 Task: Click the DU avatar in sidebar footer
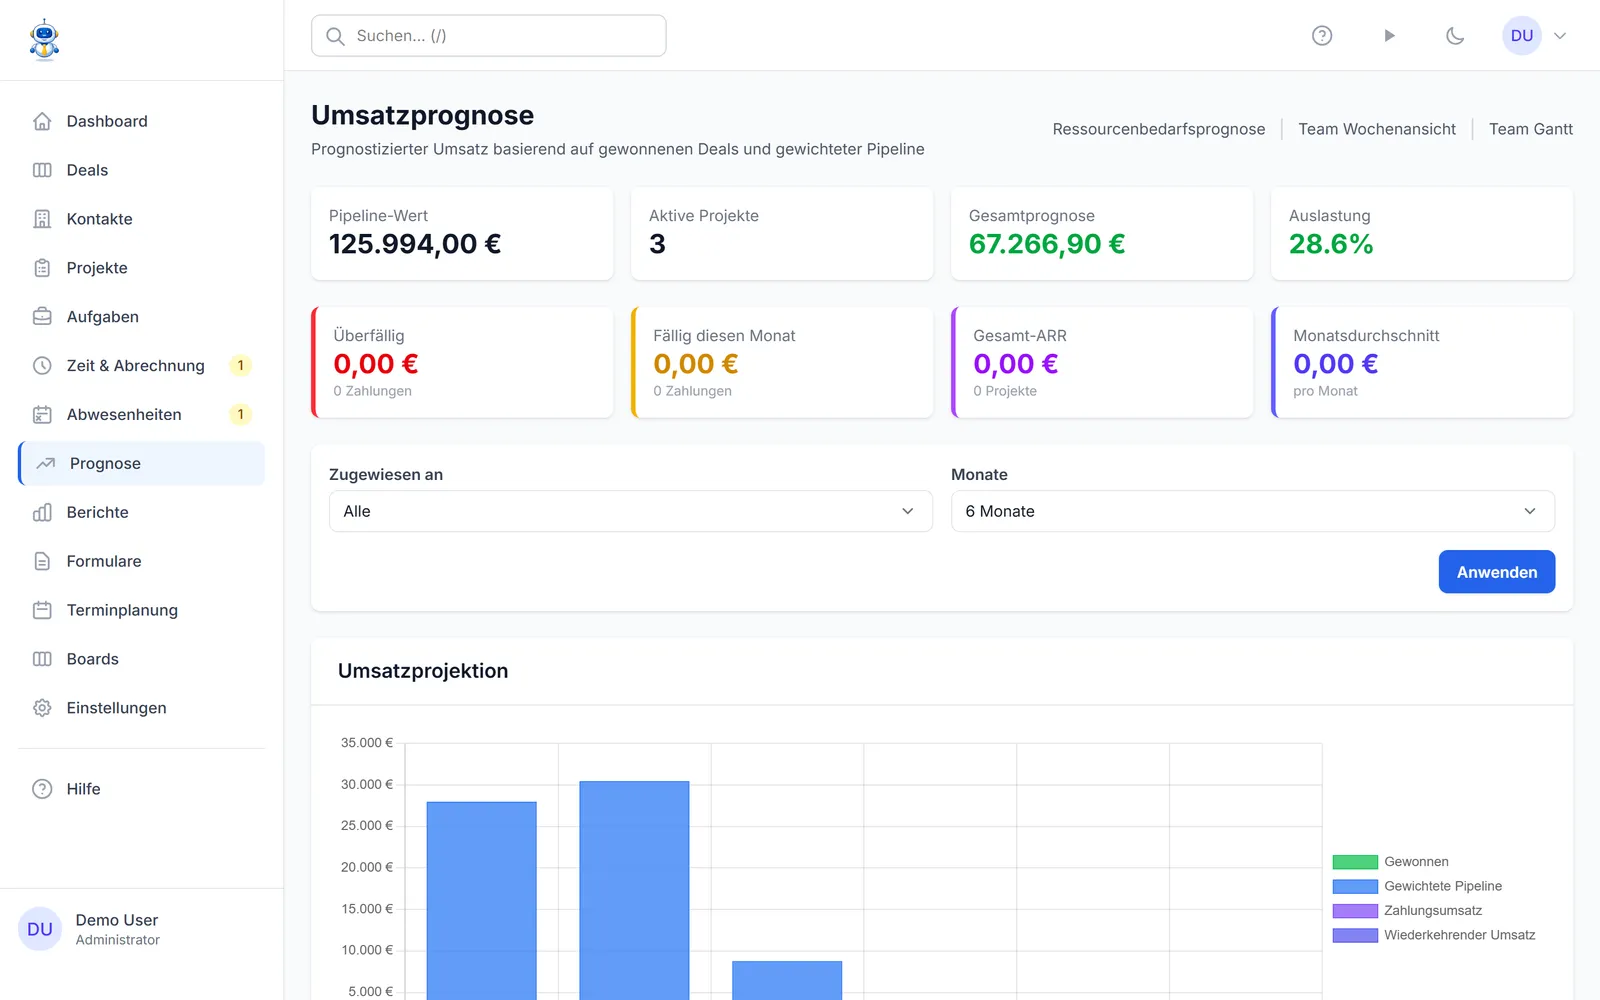40,929
